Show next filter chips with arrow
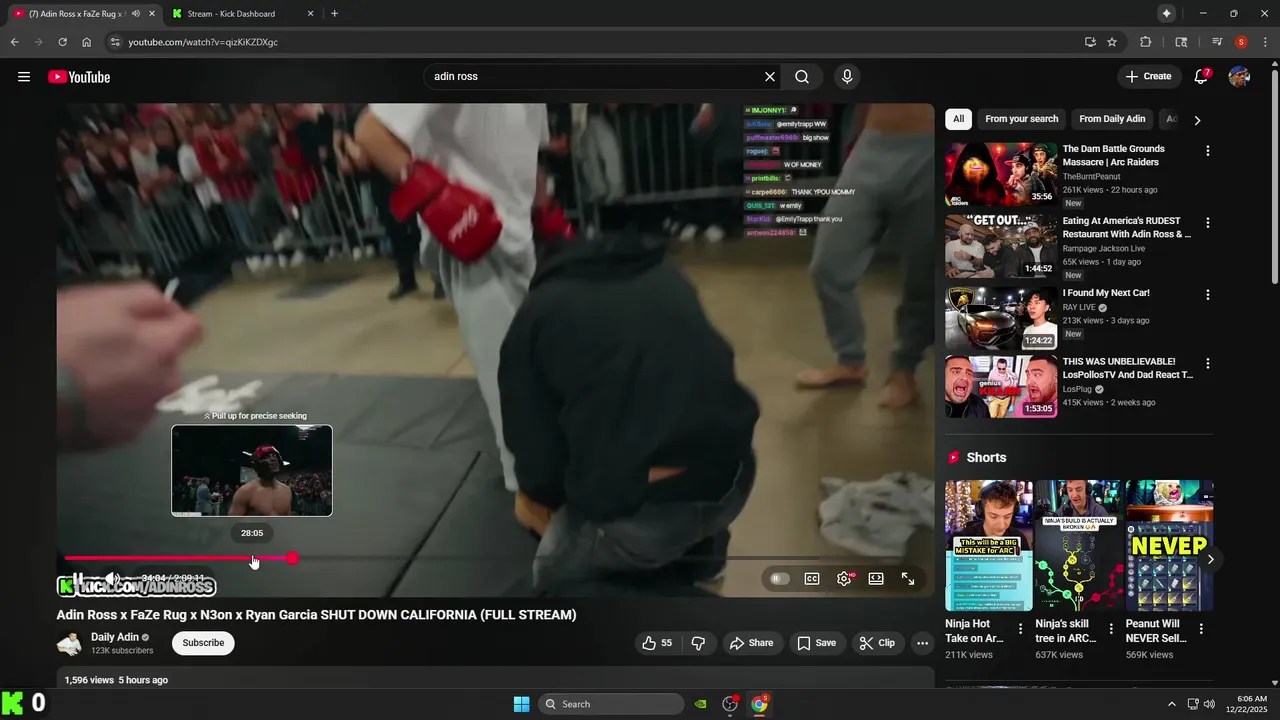1280x720 pixels. tap(1197, 120)
